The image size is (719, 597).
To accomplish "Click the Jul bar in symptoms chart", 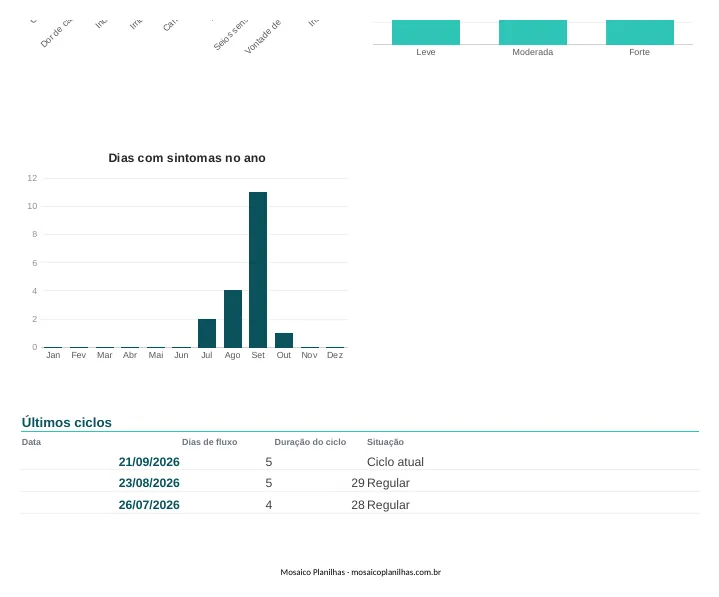I will point(207,333).
